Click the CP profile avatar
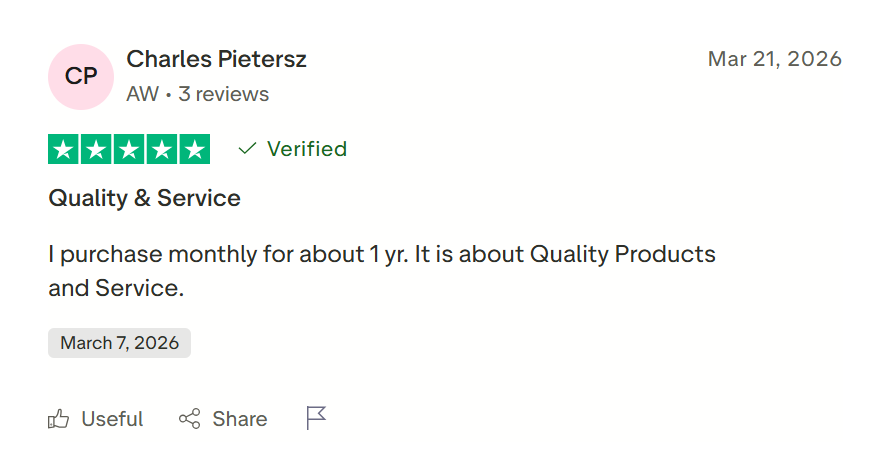The image size is (894, 457). point(81,77)
